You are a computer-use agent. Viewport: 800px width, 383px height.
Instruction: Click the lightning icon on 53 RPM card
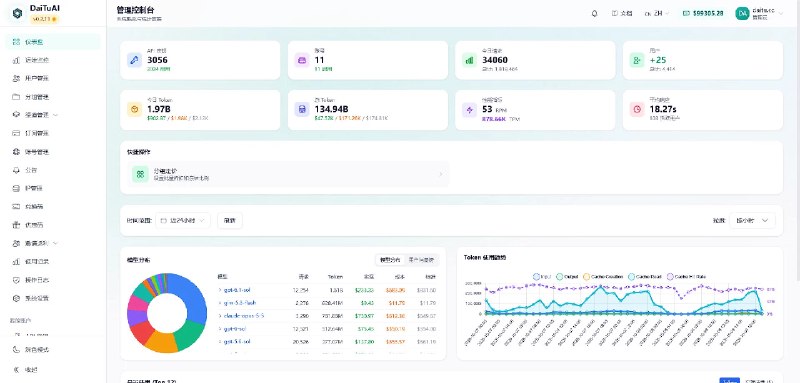coord(469,110)
